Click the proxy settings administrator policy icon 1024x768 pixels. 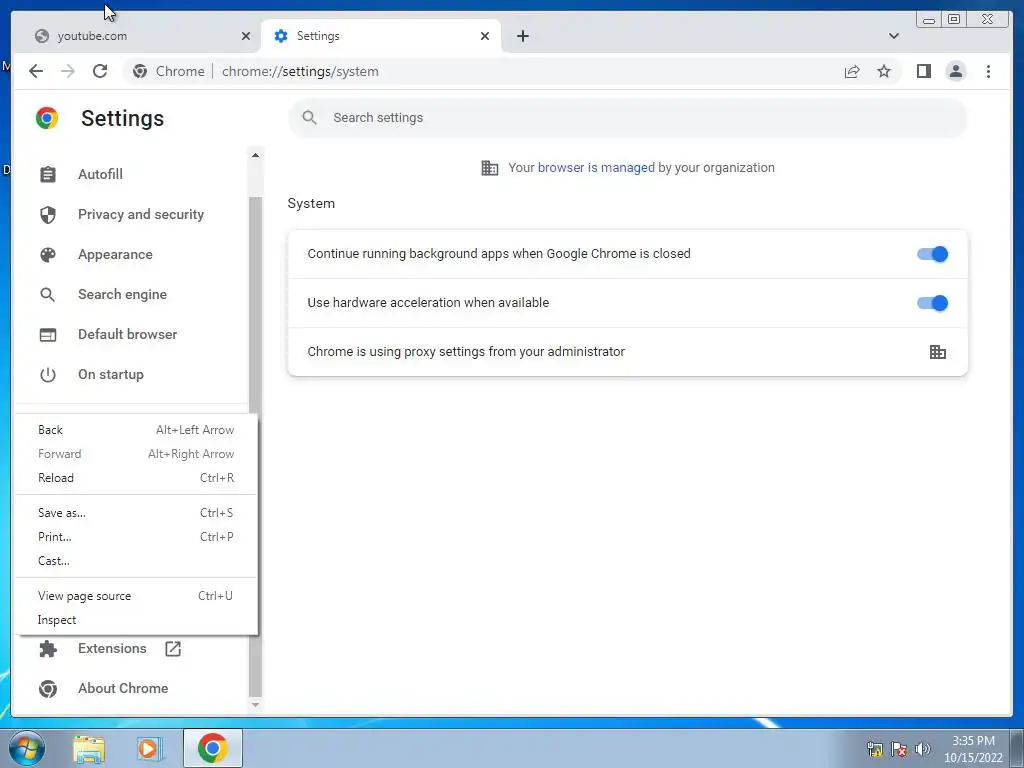tap(937, 352)
